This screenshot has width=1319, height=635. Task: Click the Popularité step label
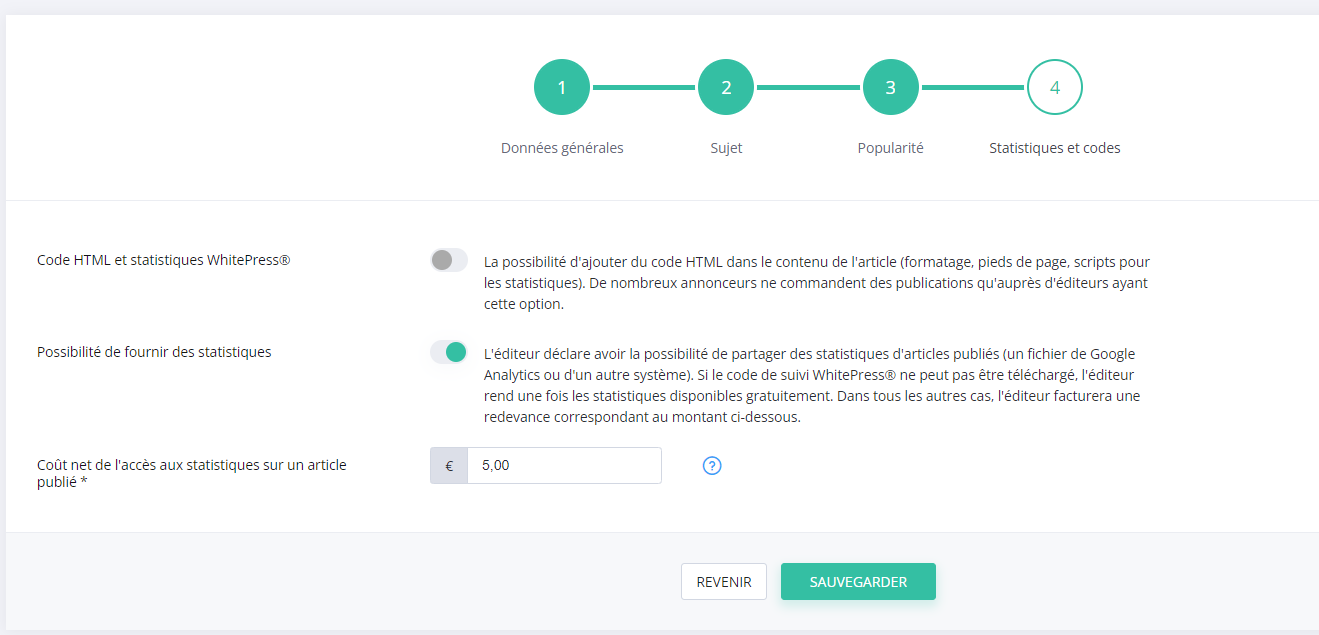tap(891, 148)
